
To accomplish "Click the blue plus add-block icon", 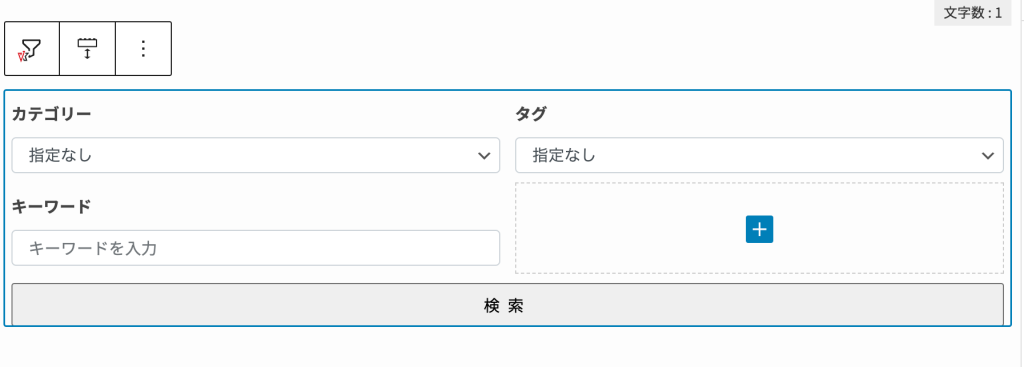I will point(760,229).
